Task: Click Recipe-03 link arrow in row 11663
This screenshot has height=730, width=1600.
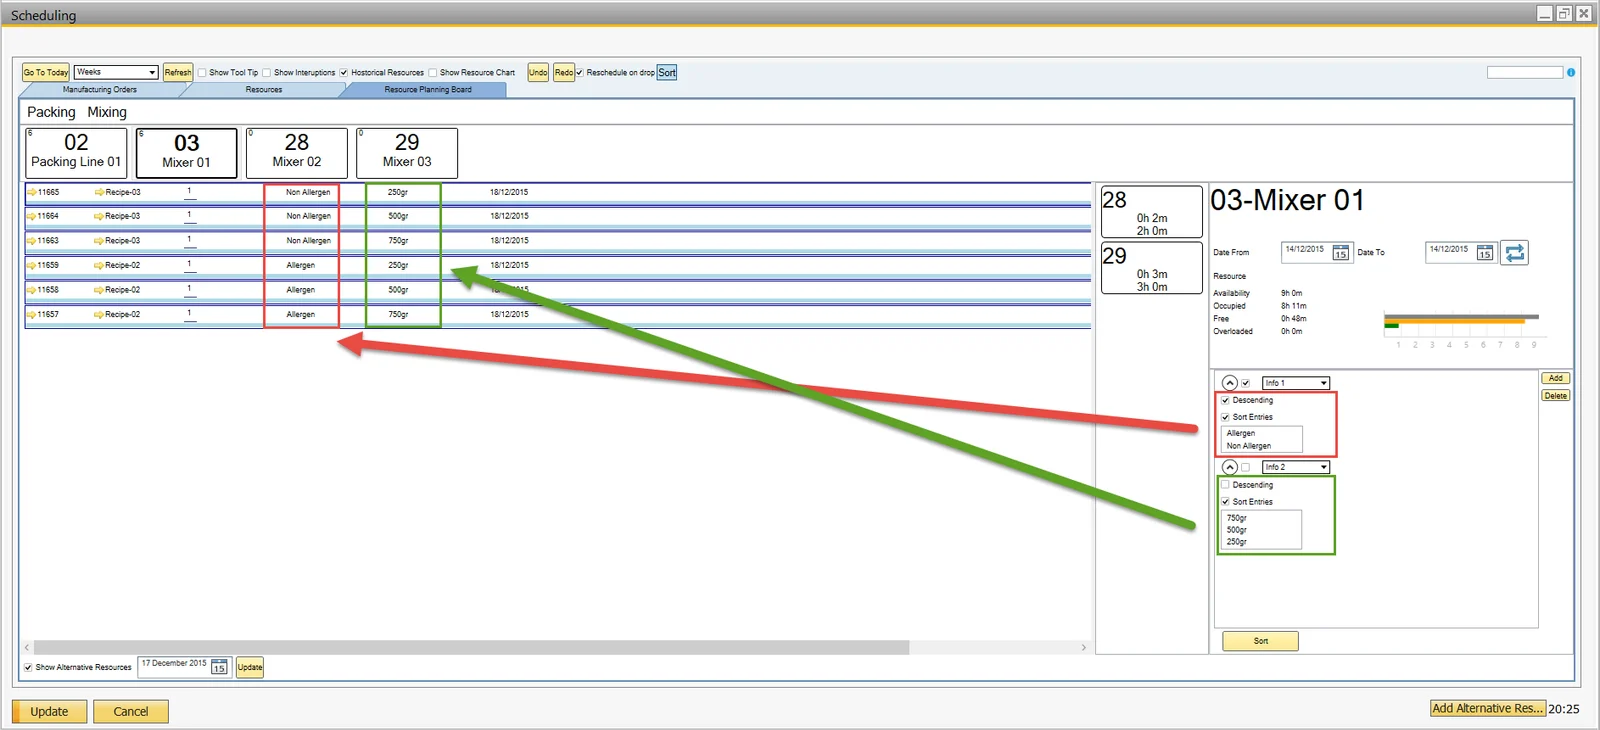Action: [99, 241]
